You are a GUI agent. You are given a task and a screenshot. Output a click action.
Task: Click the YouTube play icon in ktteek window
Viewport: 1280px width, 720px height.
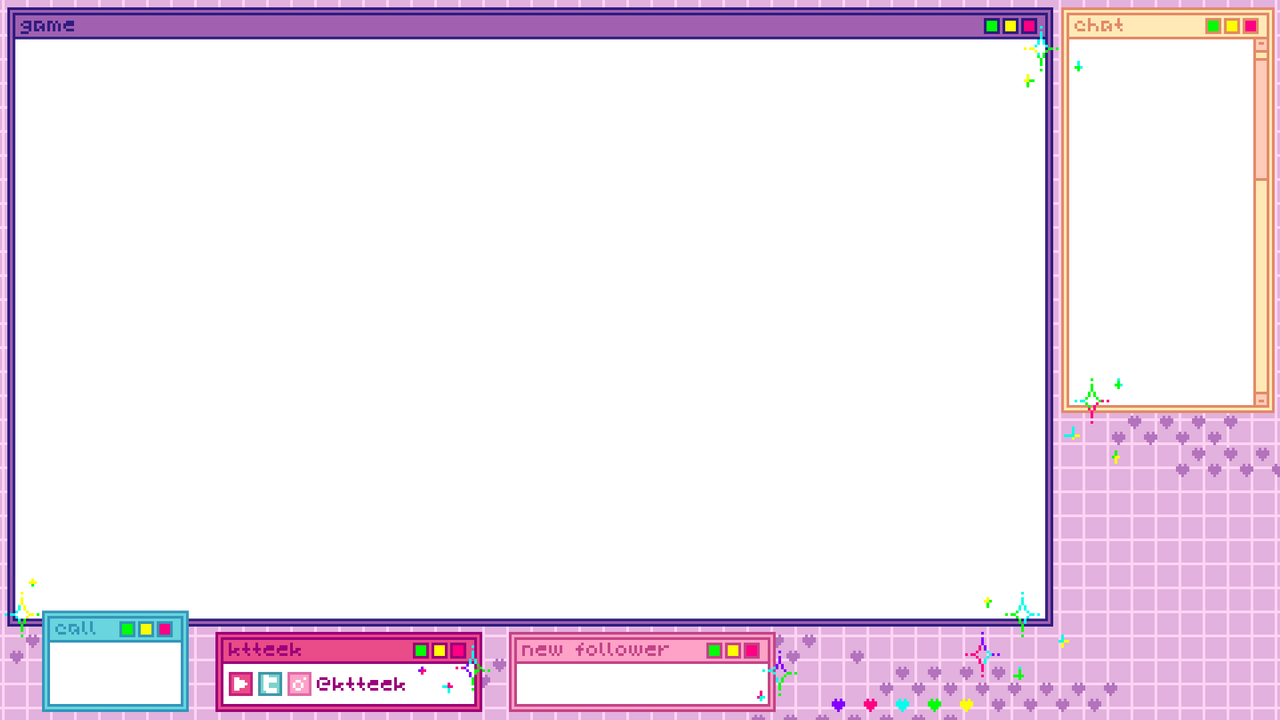coord(240,684)
